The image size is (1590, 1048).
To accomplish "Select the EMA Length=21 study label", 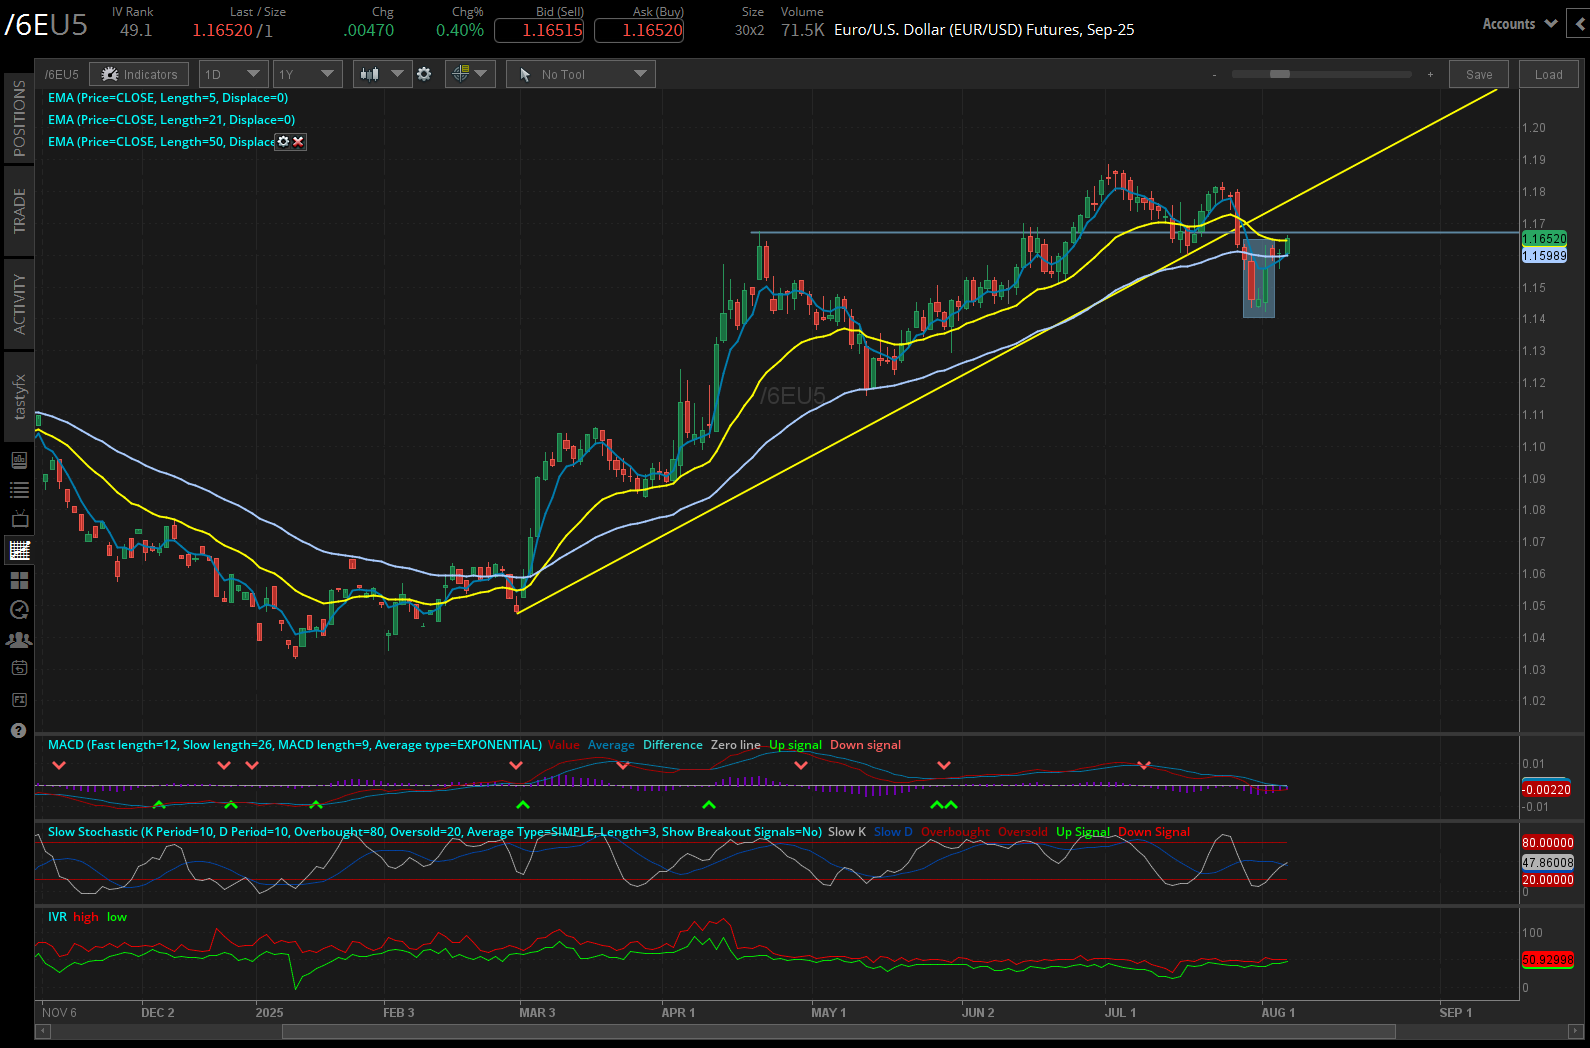I will (172, 120).
